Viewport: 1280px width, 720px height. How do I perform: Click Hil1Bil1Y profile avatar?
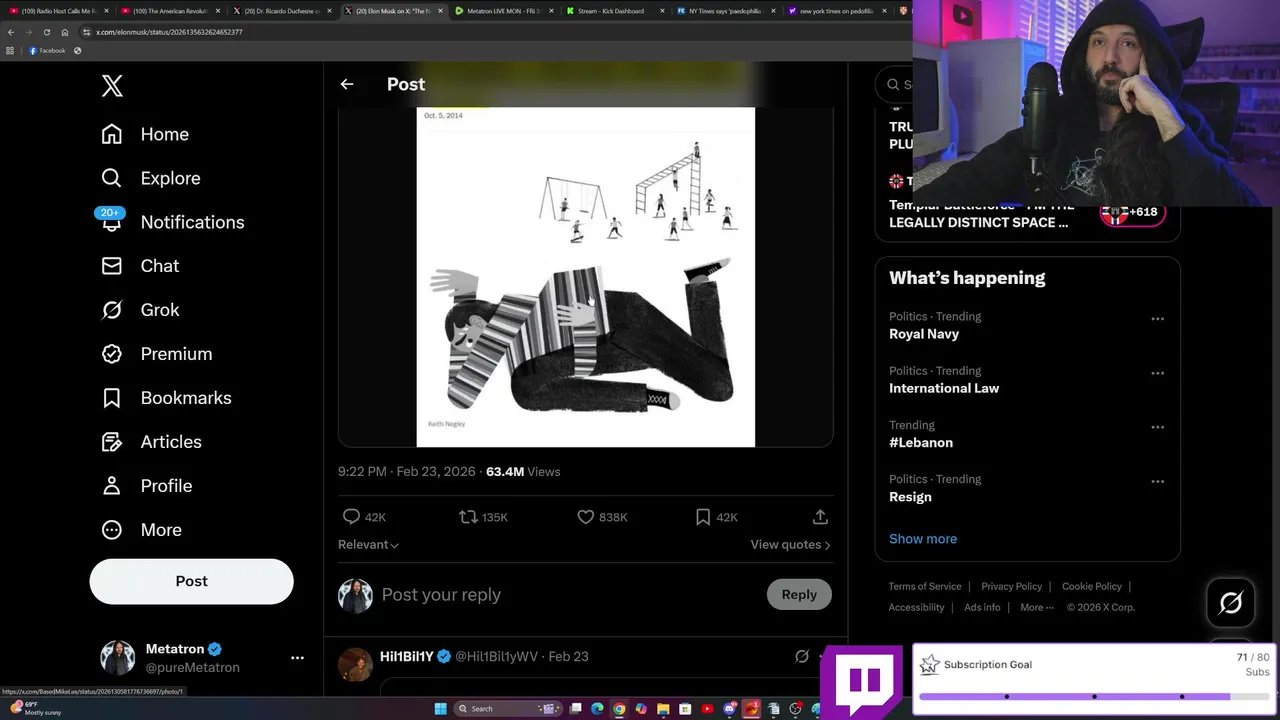[355, 664]
